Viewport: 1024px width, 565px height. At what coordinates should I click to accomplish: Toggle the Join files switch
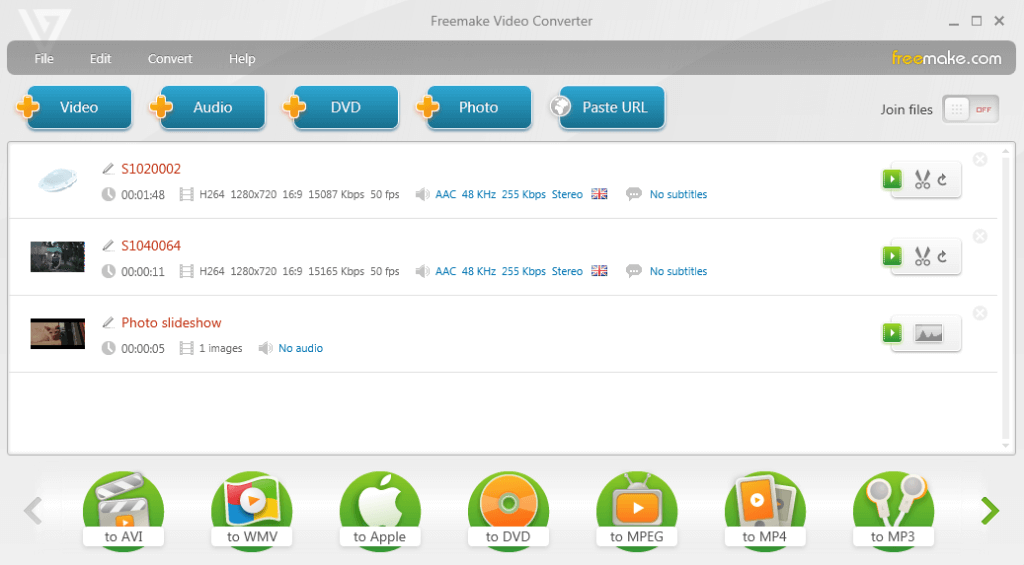(970, 109)
